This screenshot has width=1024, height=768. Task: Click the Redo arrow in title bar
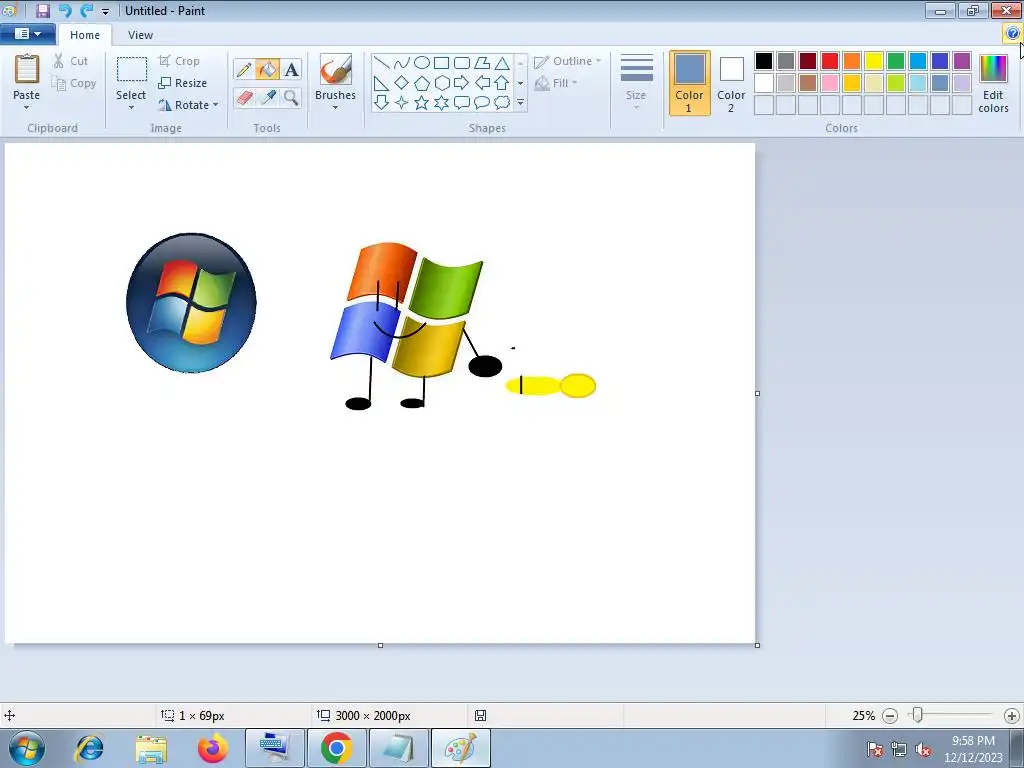[x=86, y=10]
